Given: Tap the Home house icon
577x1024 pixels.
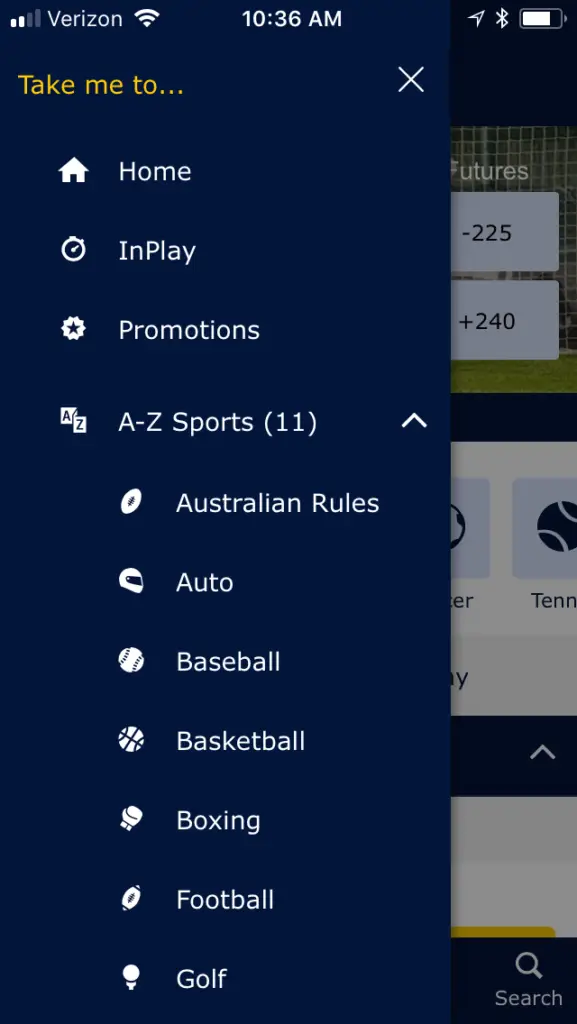Looking at the screenshot, I should click(73, 171).
